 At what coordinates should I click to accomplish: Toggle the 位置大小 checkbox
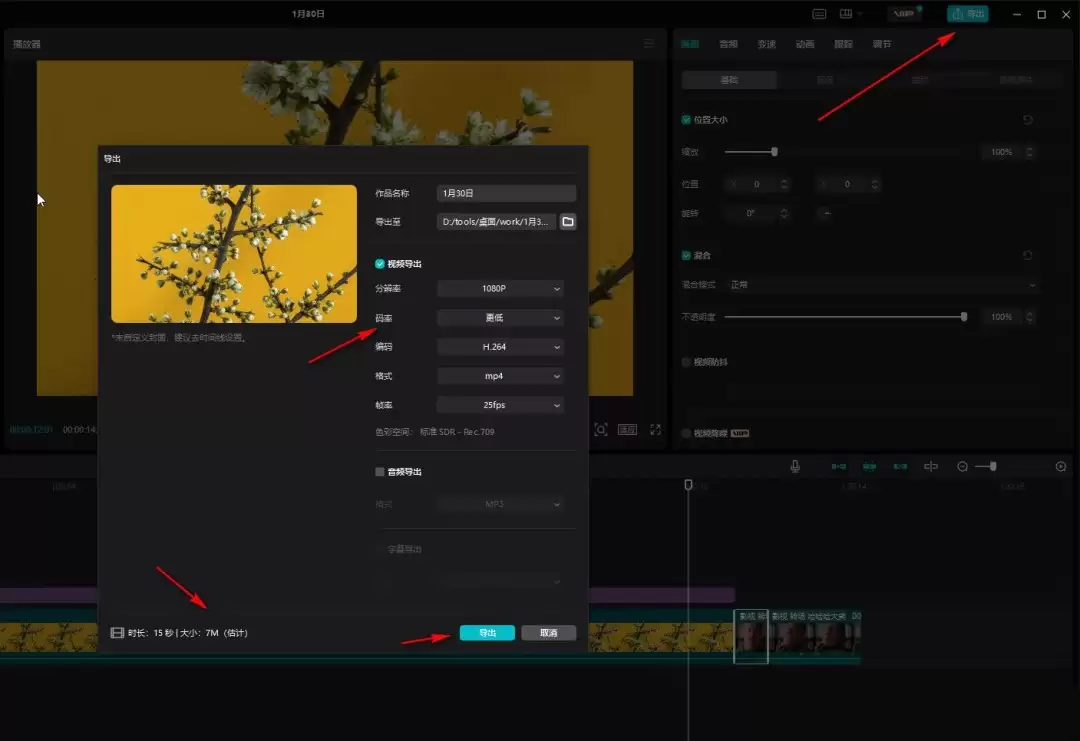click(686, 120)
